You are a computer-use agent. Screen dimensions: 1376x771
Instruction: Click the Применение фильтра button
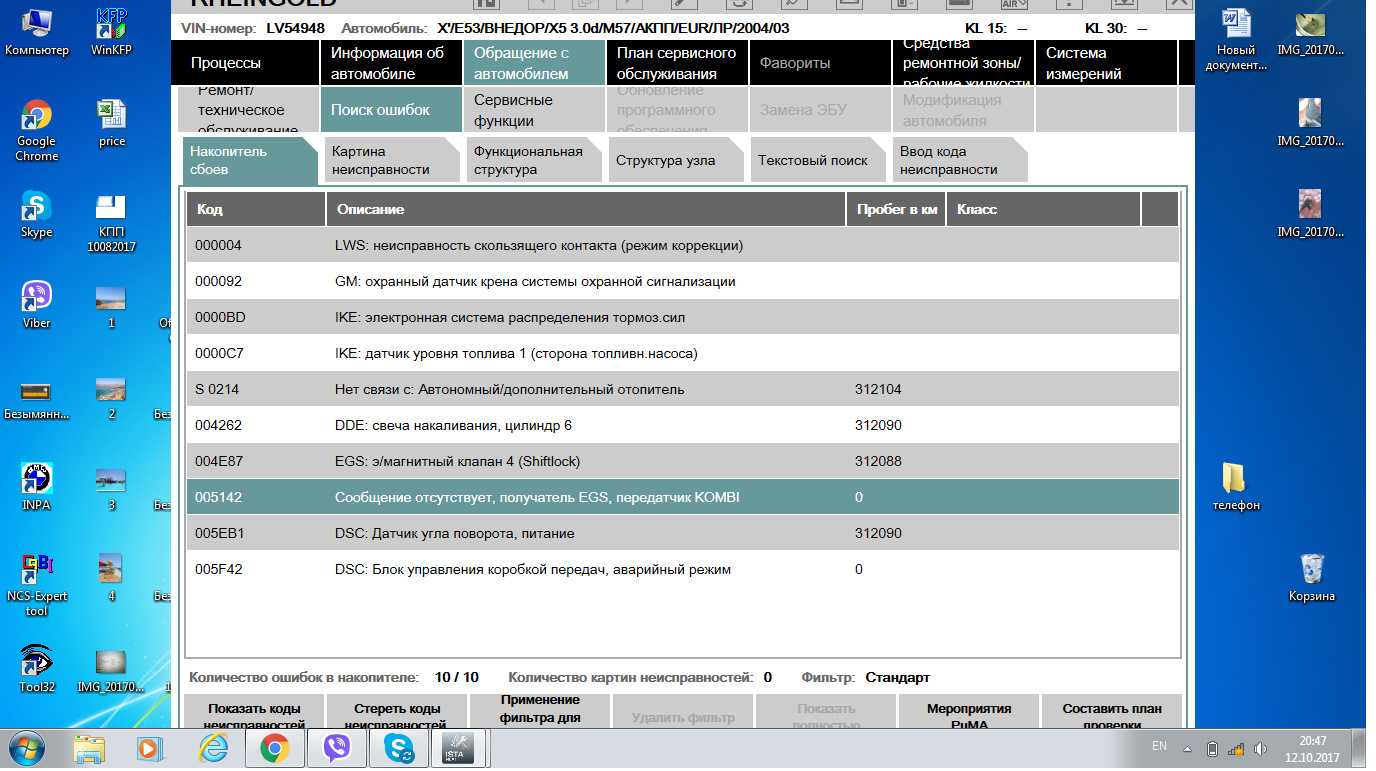pos(540,712)
